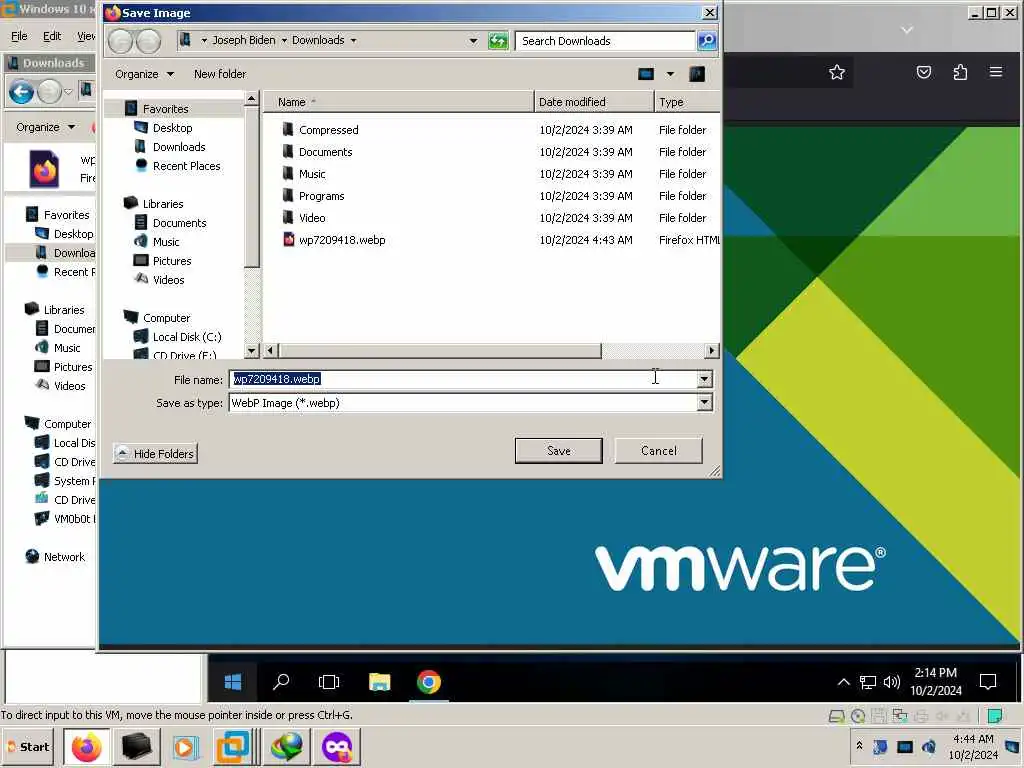
Task: Select Local Disk (C:) in dialog sidebar
Action: click(x=187, y=337)
